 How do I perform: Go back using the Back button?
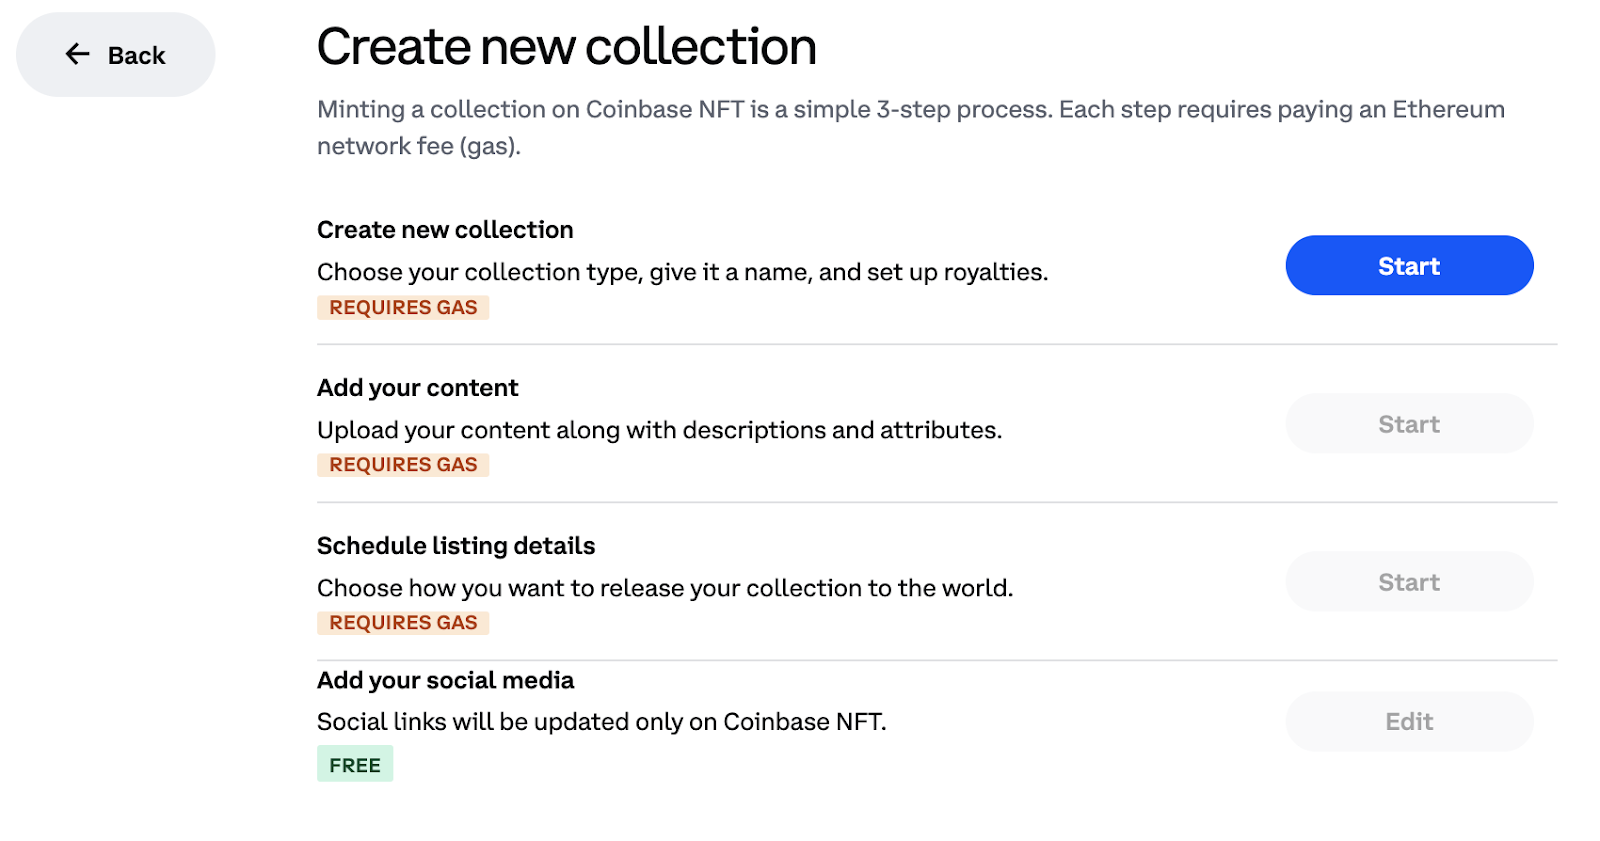[115, 55]
